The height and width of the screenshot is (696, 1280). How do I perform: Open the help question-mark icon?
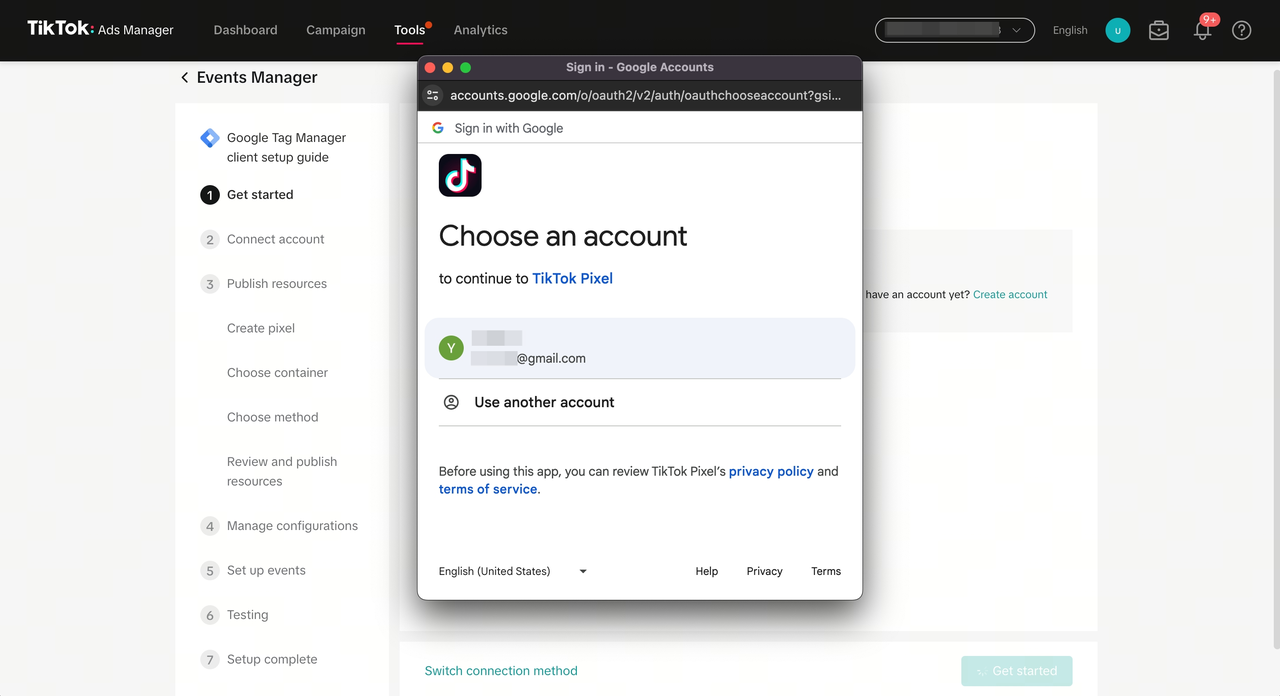[x=1241, y=30]
